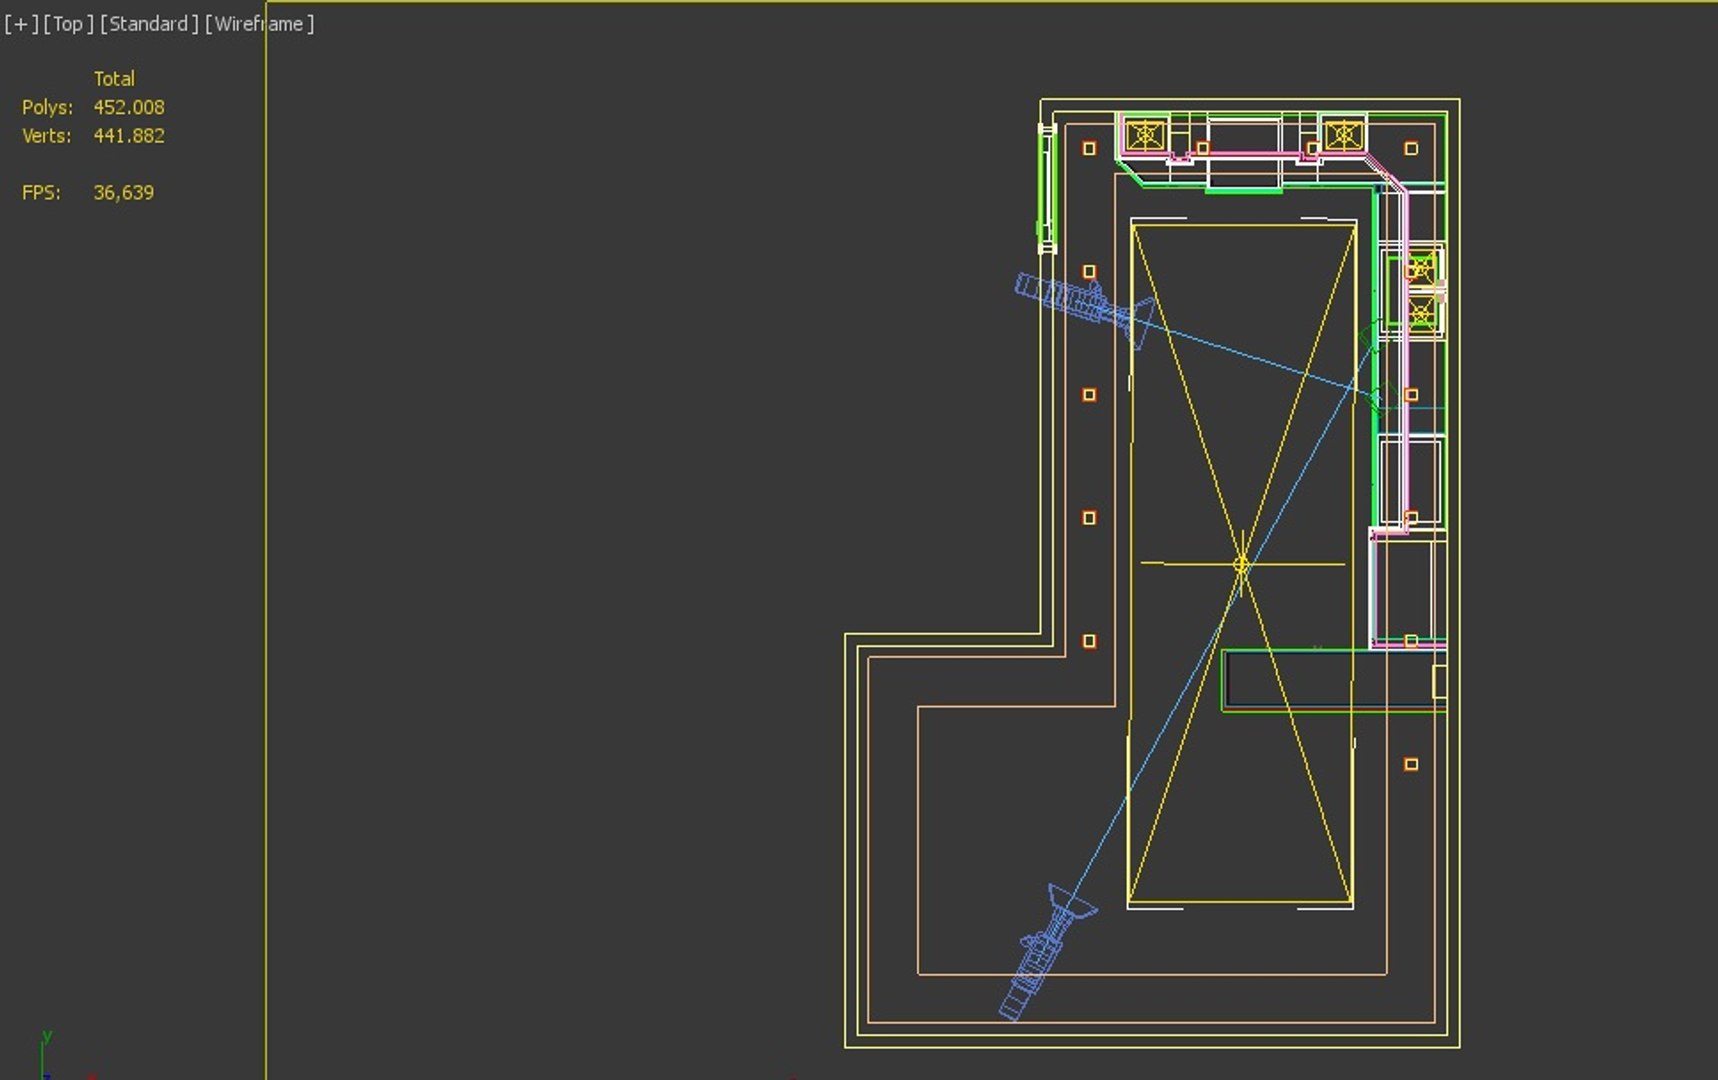Screen dimensions: 1718x1080
Task: Click the 'Total' statistics header text
Action: click(x=114, y=78)
